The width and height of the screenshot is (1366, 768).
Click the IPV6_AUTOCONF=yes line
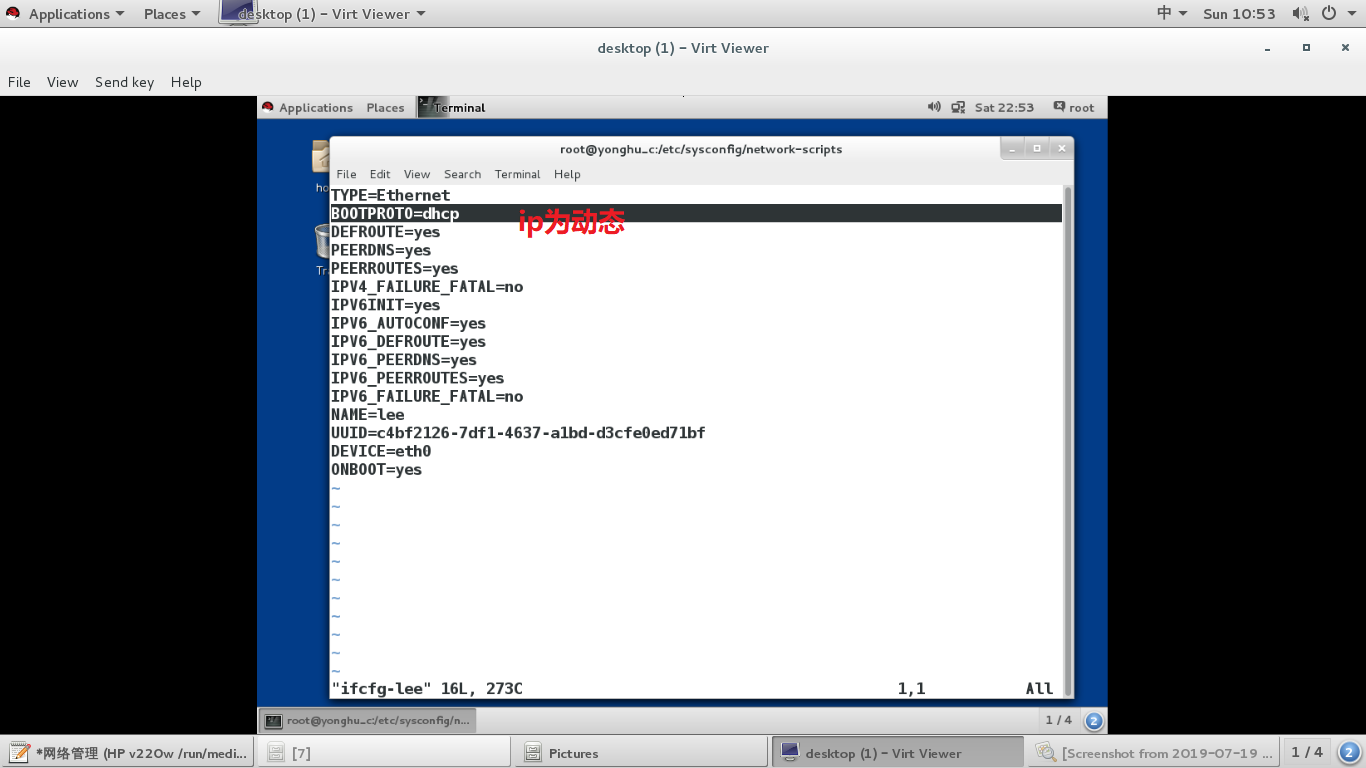(x=408, y=323)
